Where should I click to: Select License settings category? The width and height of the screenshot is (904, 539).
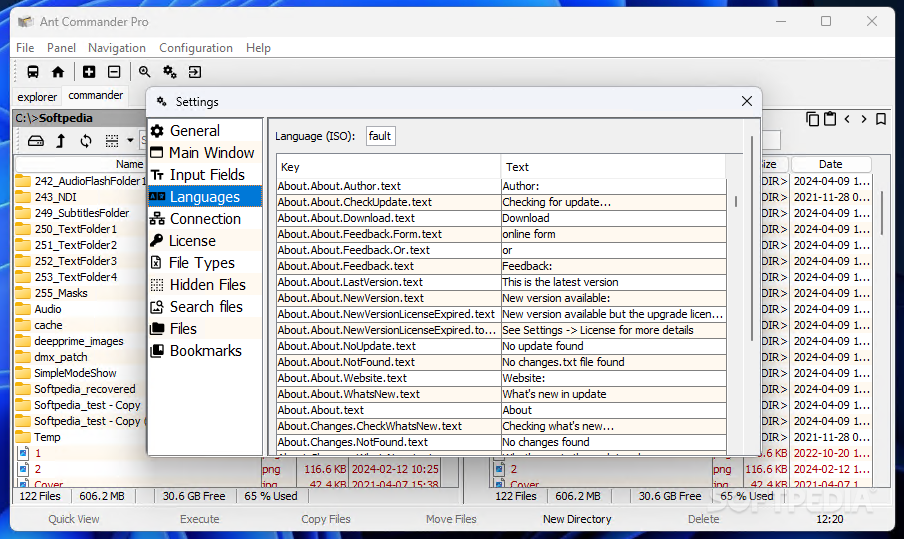point(205,241)
